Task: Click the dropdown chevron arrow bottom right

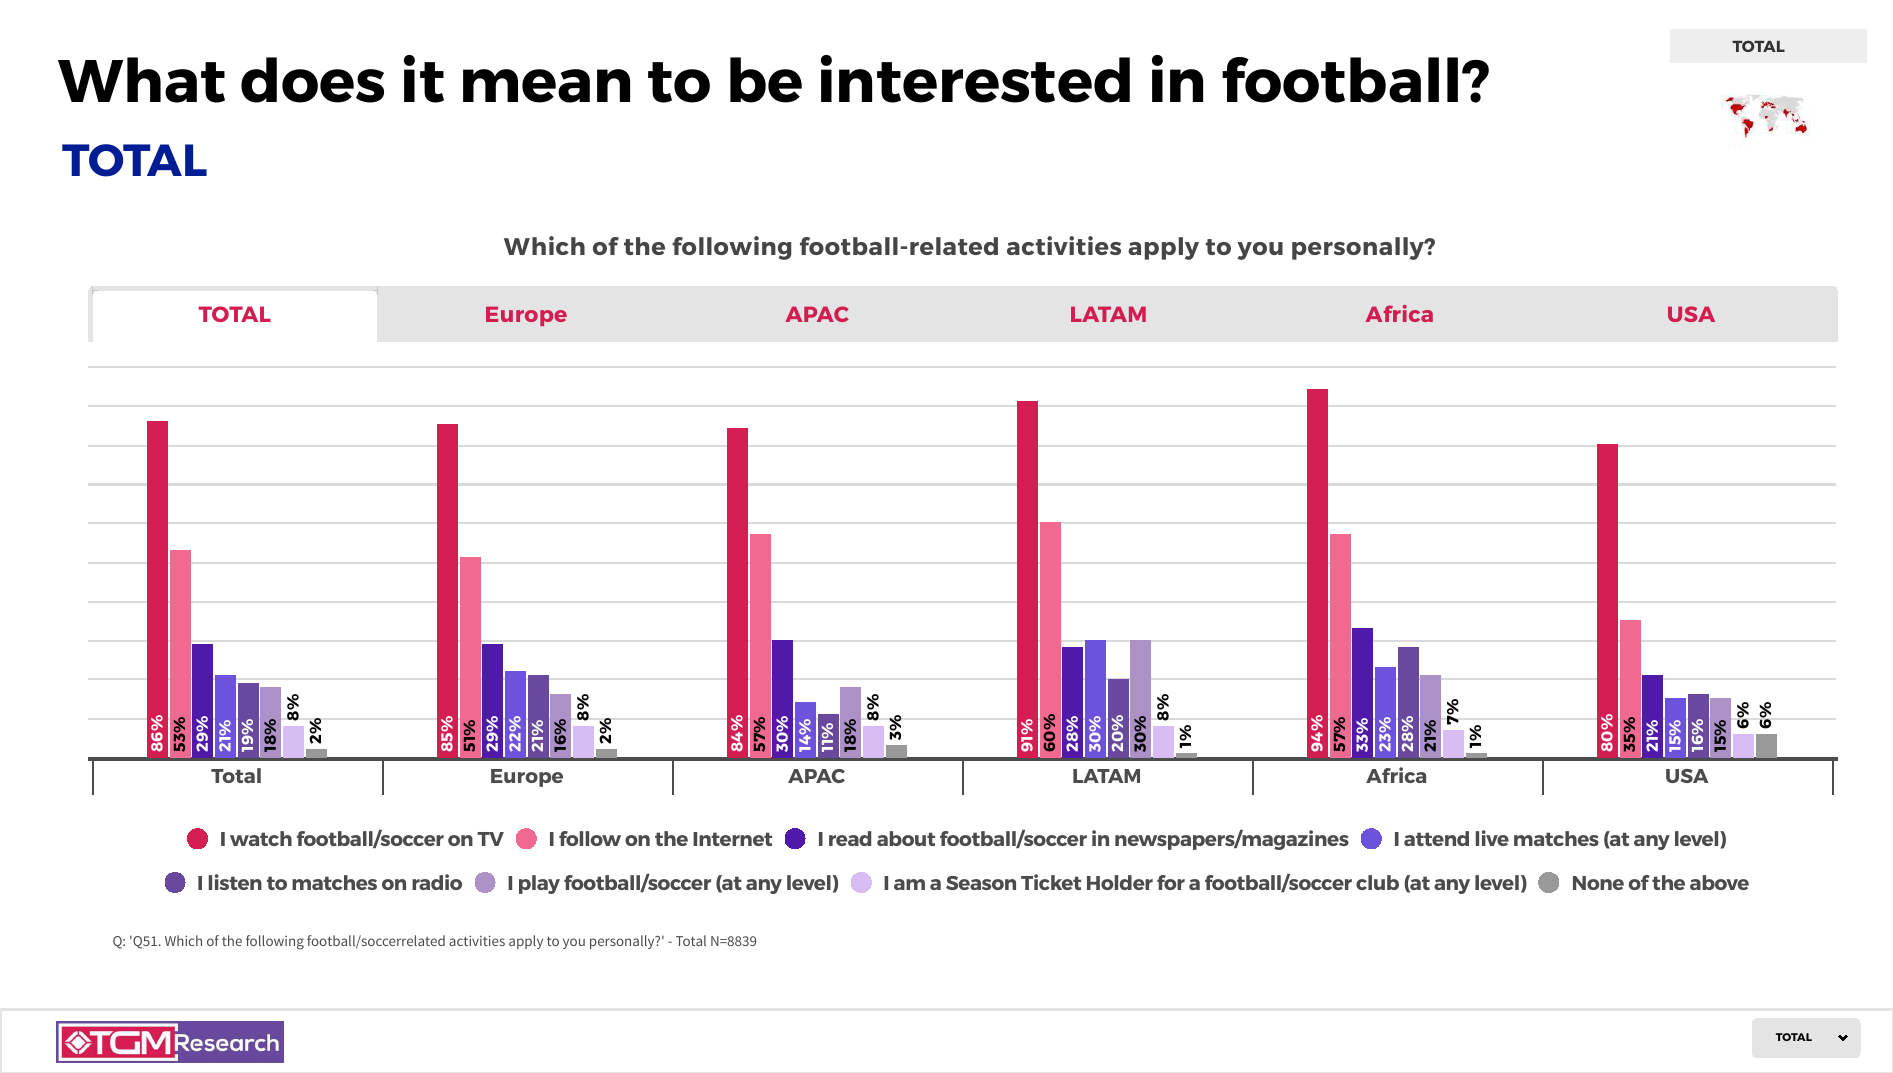Action: [x=1842, y=1038]
